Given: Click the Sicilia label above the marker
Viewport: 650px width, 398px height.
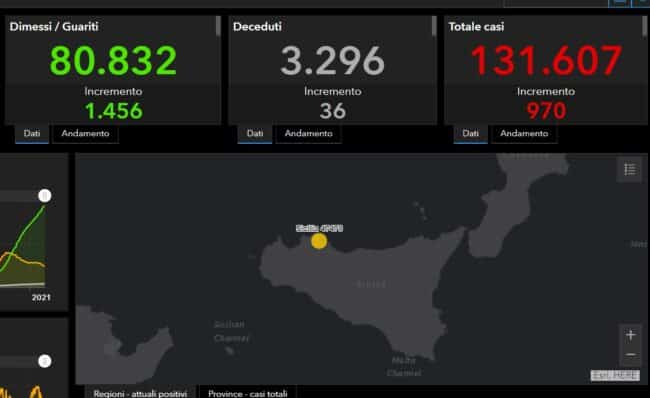Looking at the screenshot, I should click(x=319, y=228).
